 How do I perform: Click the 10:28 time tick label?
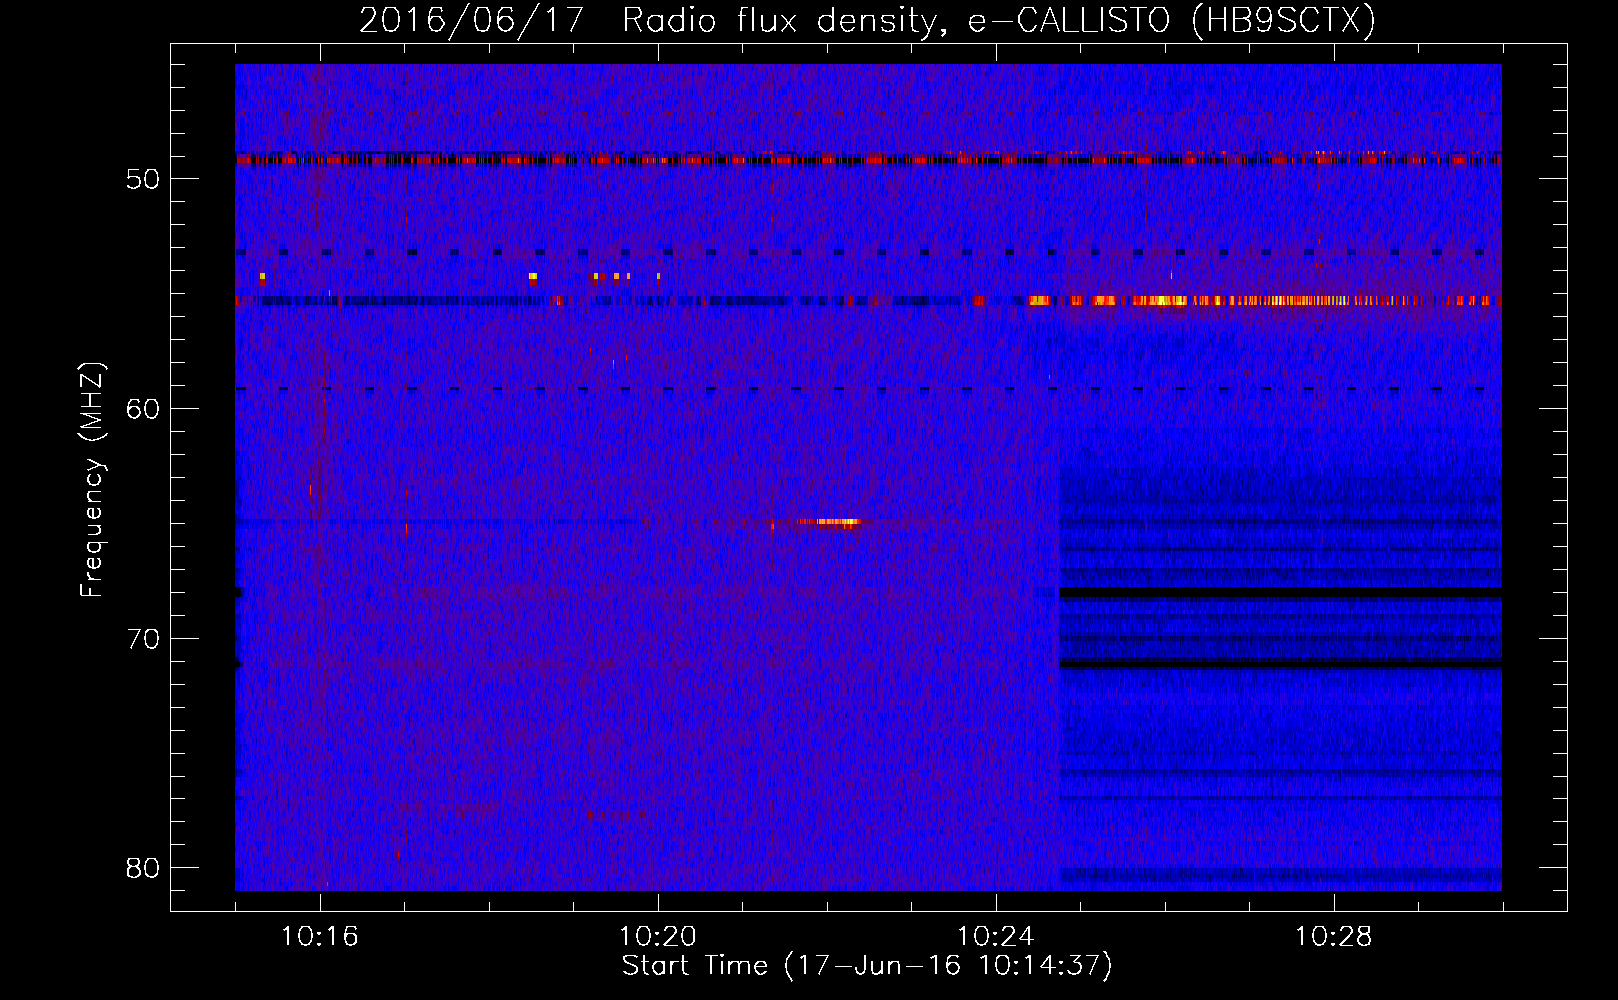click(1334, 937)
